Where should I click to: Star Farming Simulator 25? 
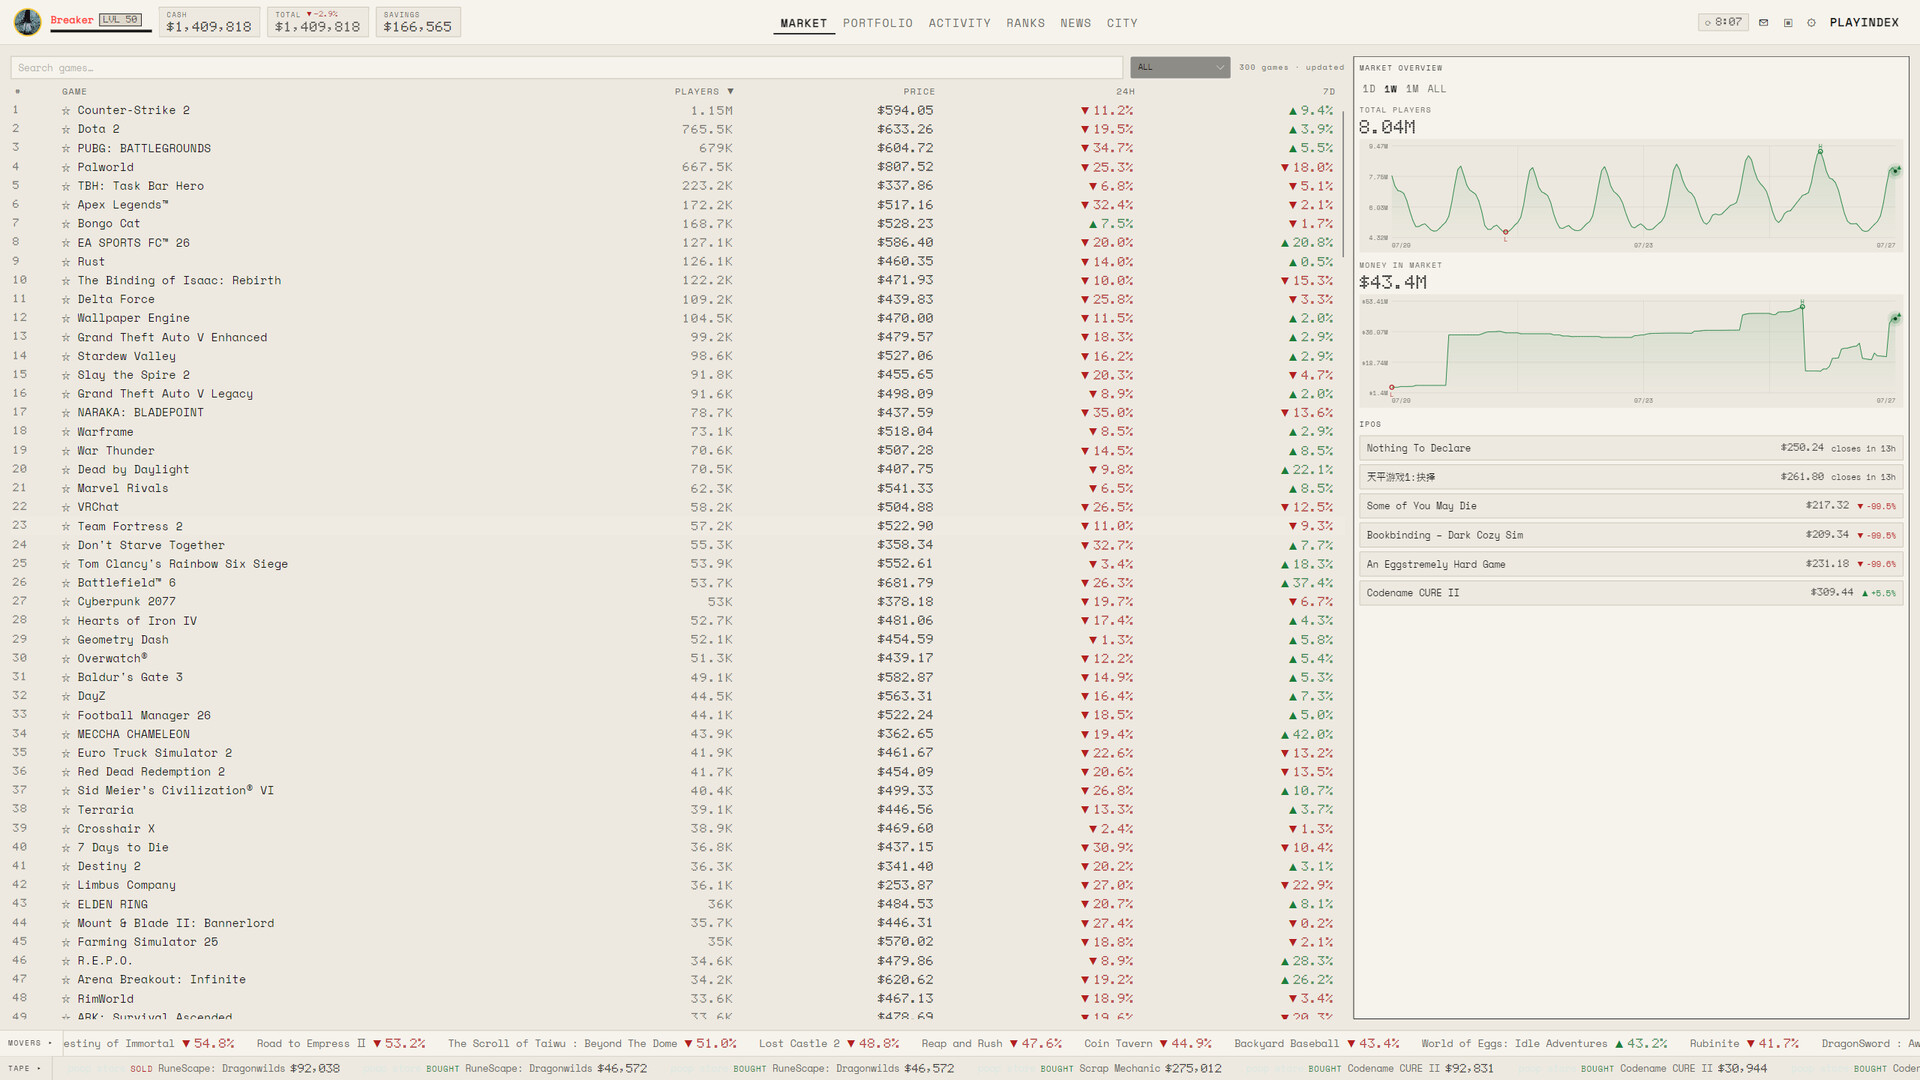(66, 943)
